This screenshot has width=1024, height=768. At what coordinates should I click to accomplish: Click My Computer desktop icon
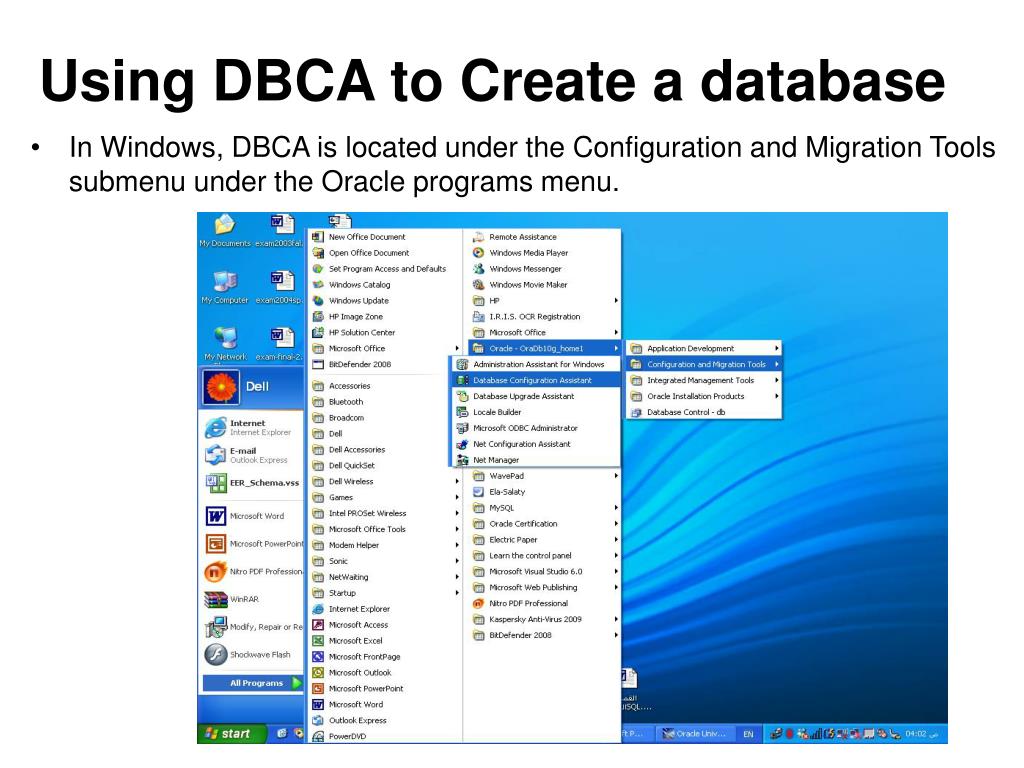(225, 281)
